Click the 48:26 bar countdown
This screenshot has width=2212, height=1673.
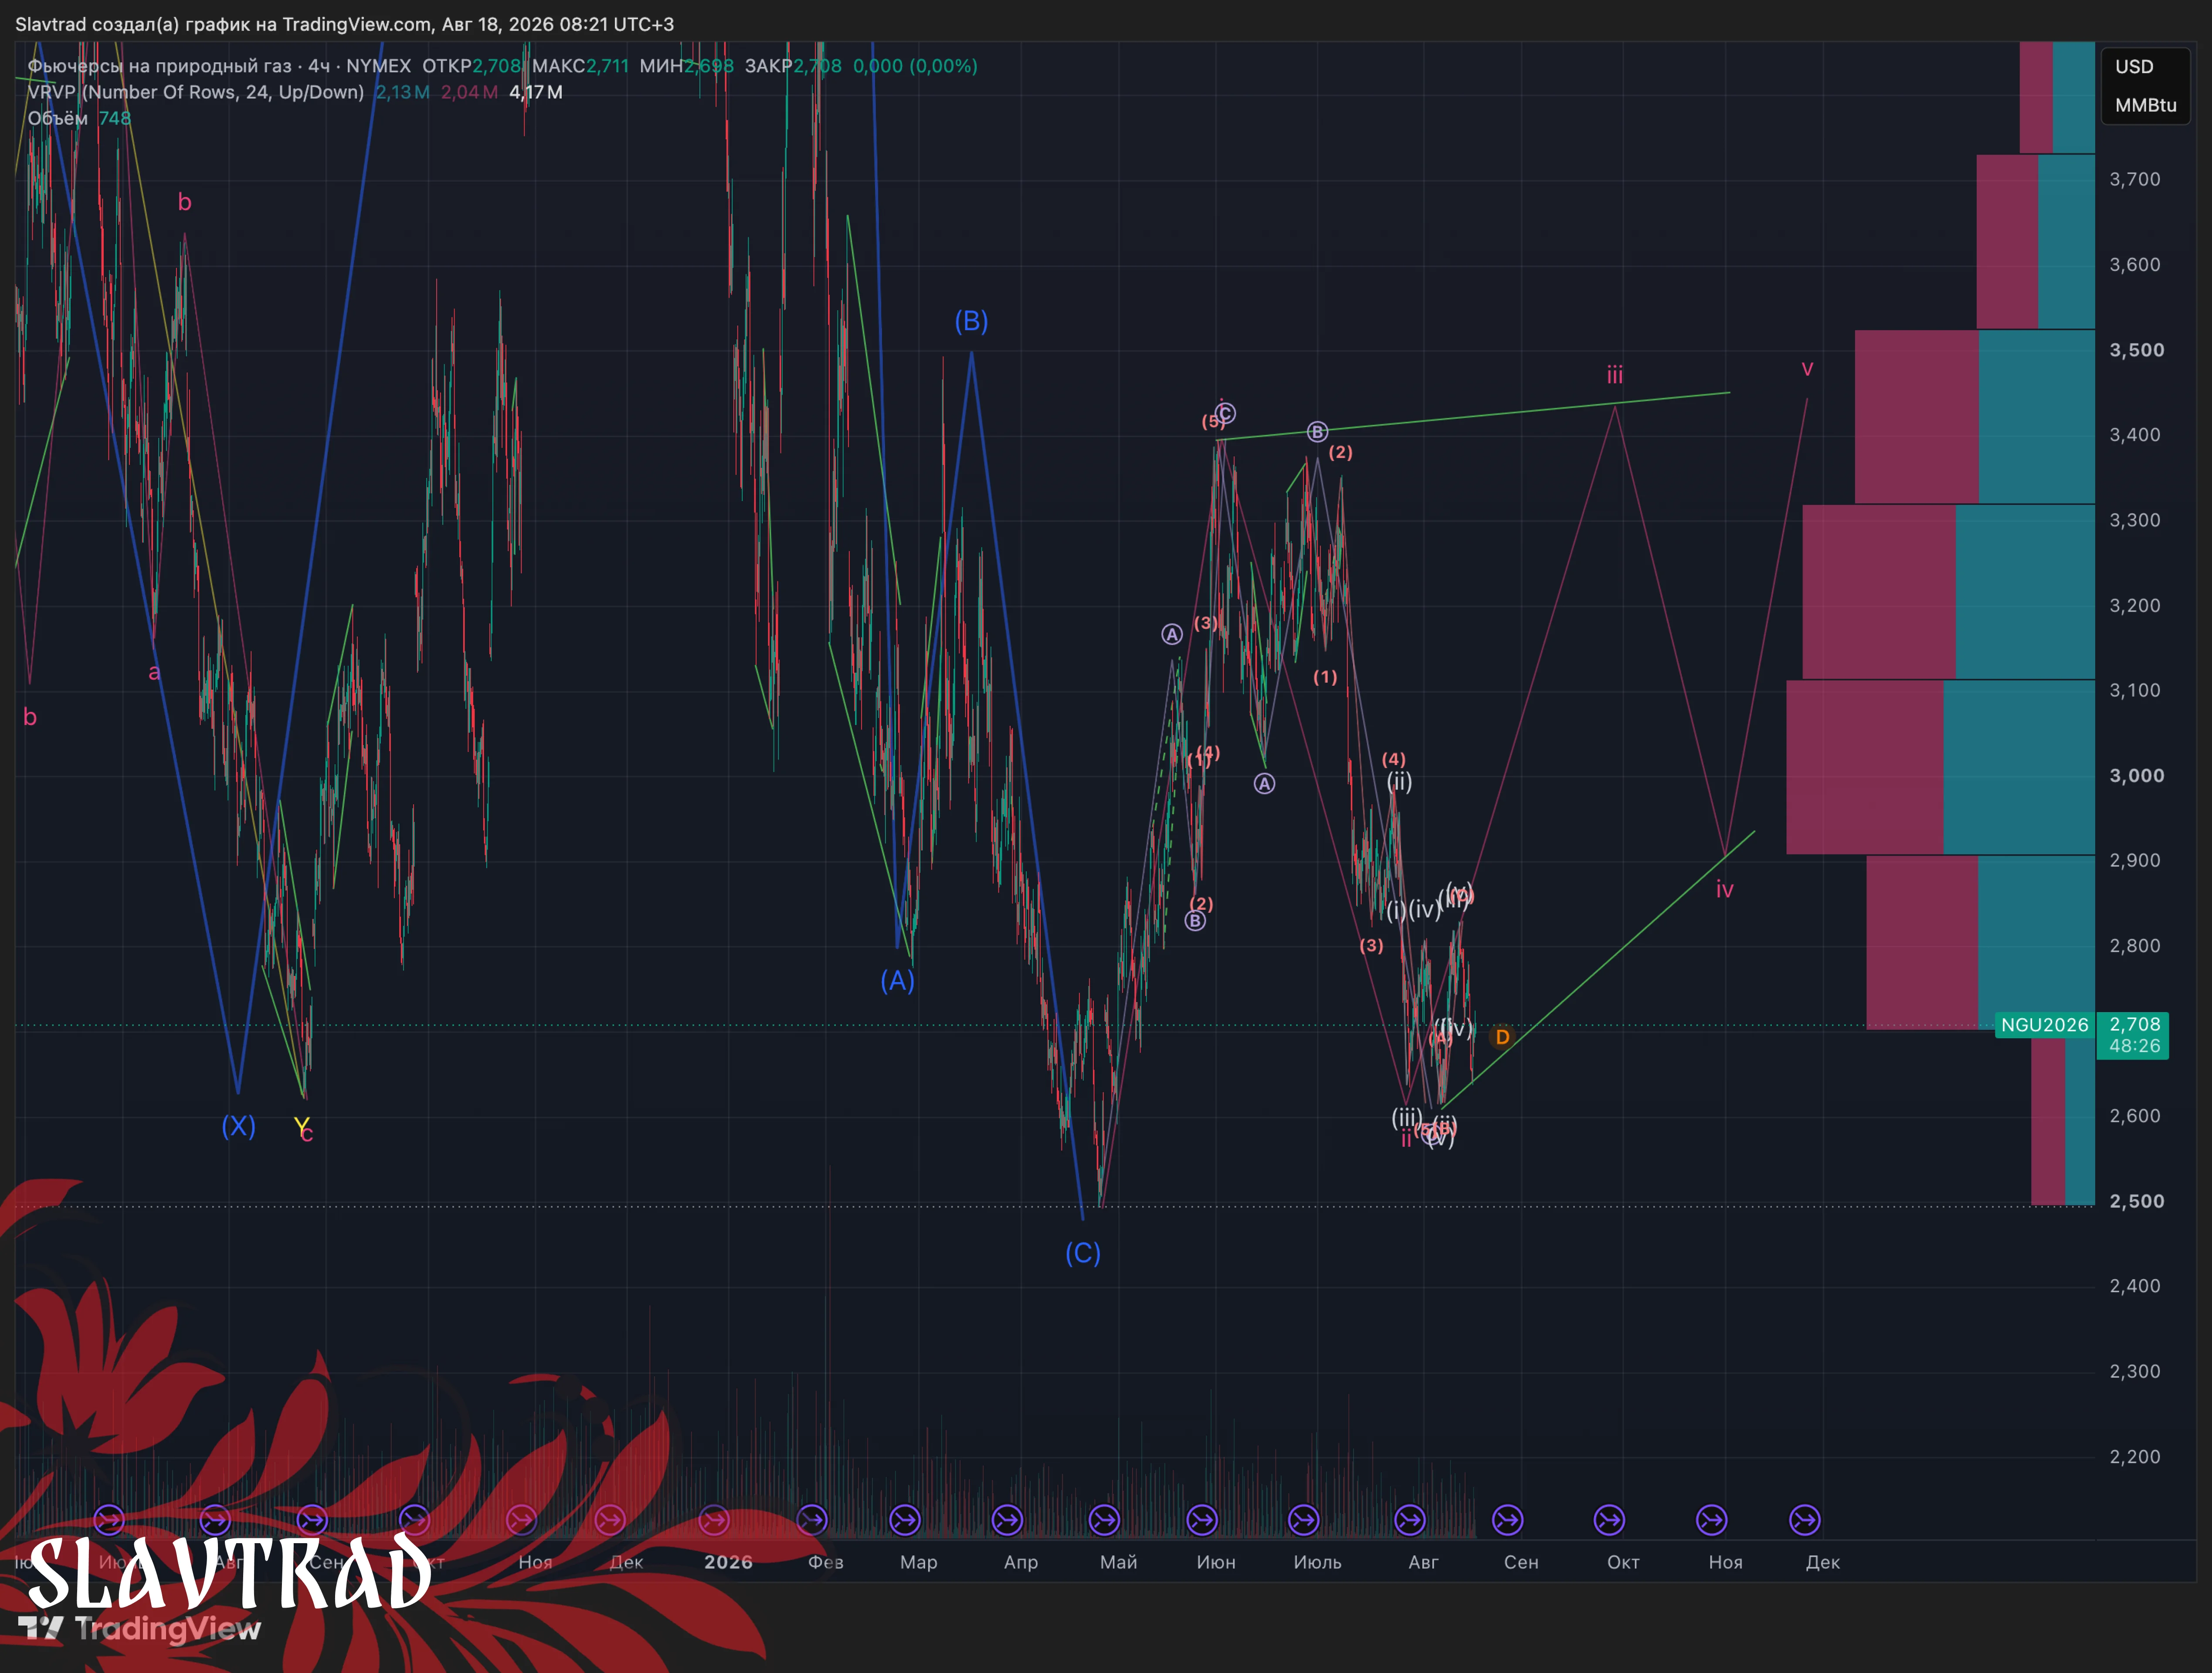pyautogui.click(x=2135, y=1046)
